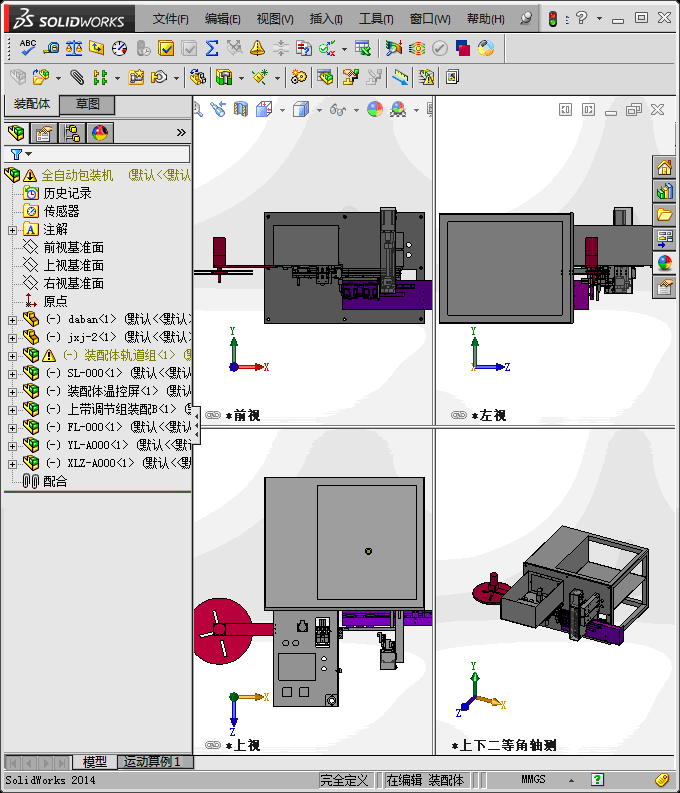Open the Design Library task pane icon
This screenshot has height=793, width=680.
point(664,191)
